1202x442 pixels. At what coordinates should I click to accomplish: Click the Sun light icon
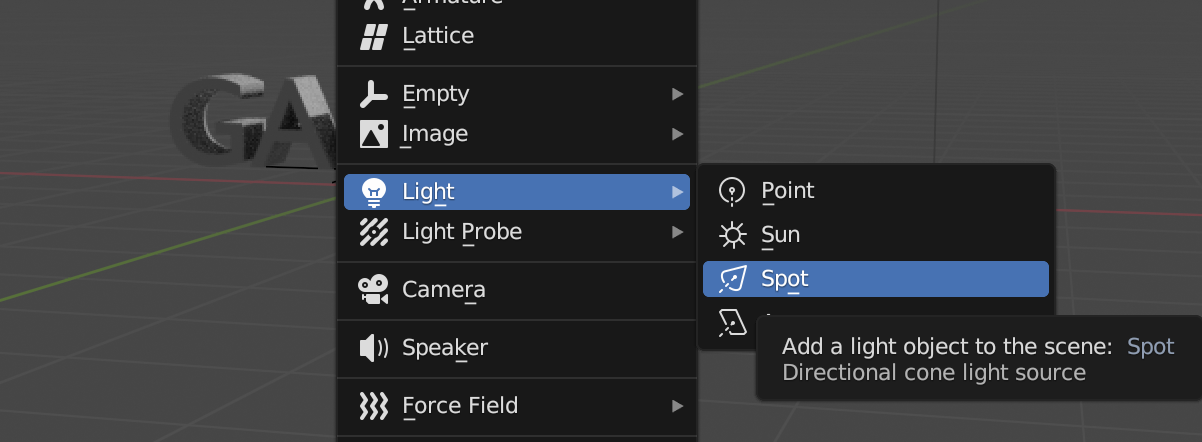pos(733,235)
